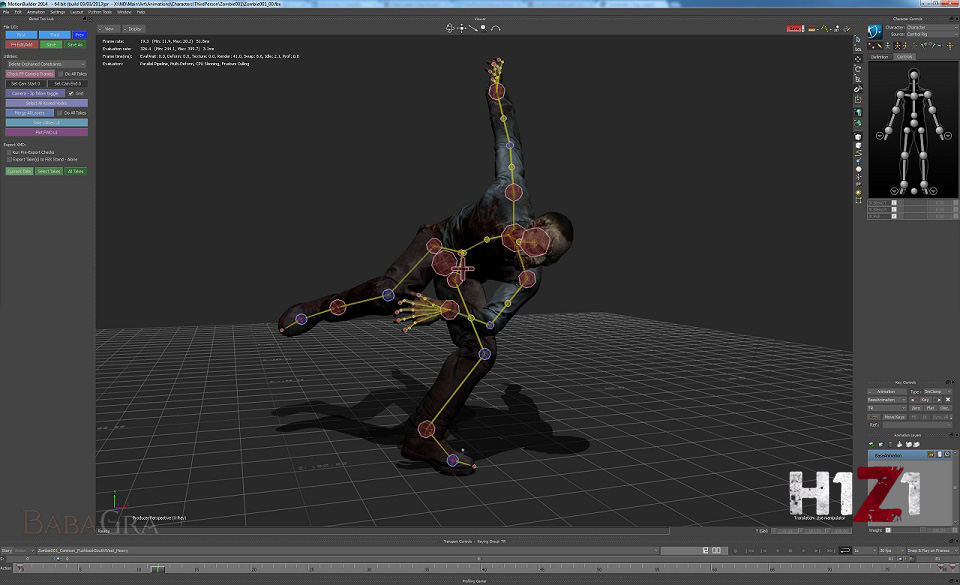This screenshot has width=960, height=585.
Task: Click the selection arrow tool at the top of the viewer toolbar
Action: click(858, 39)
